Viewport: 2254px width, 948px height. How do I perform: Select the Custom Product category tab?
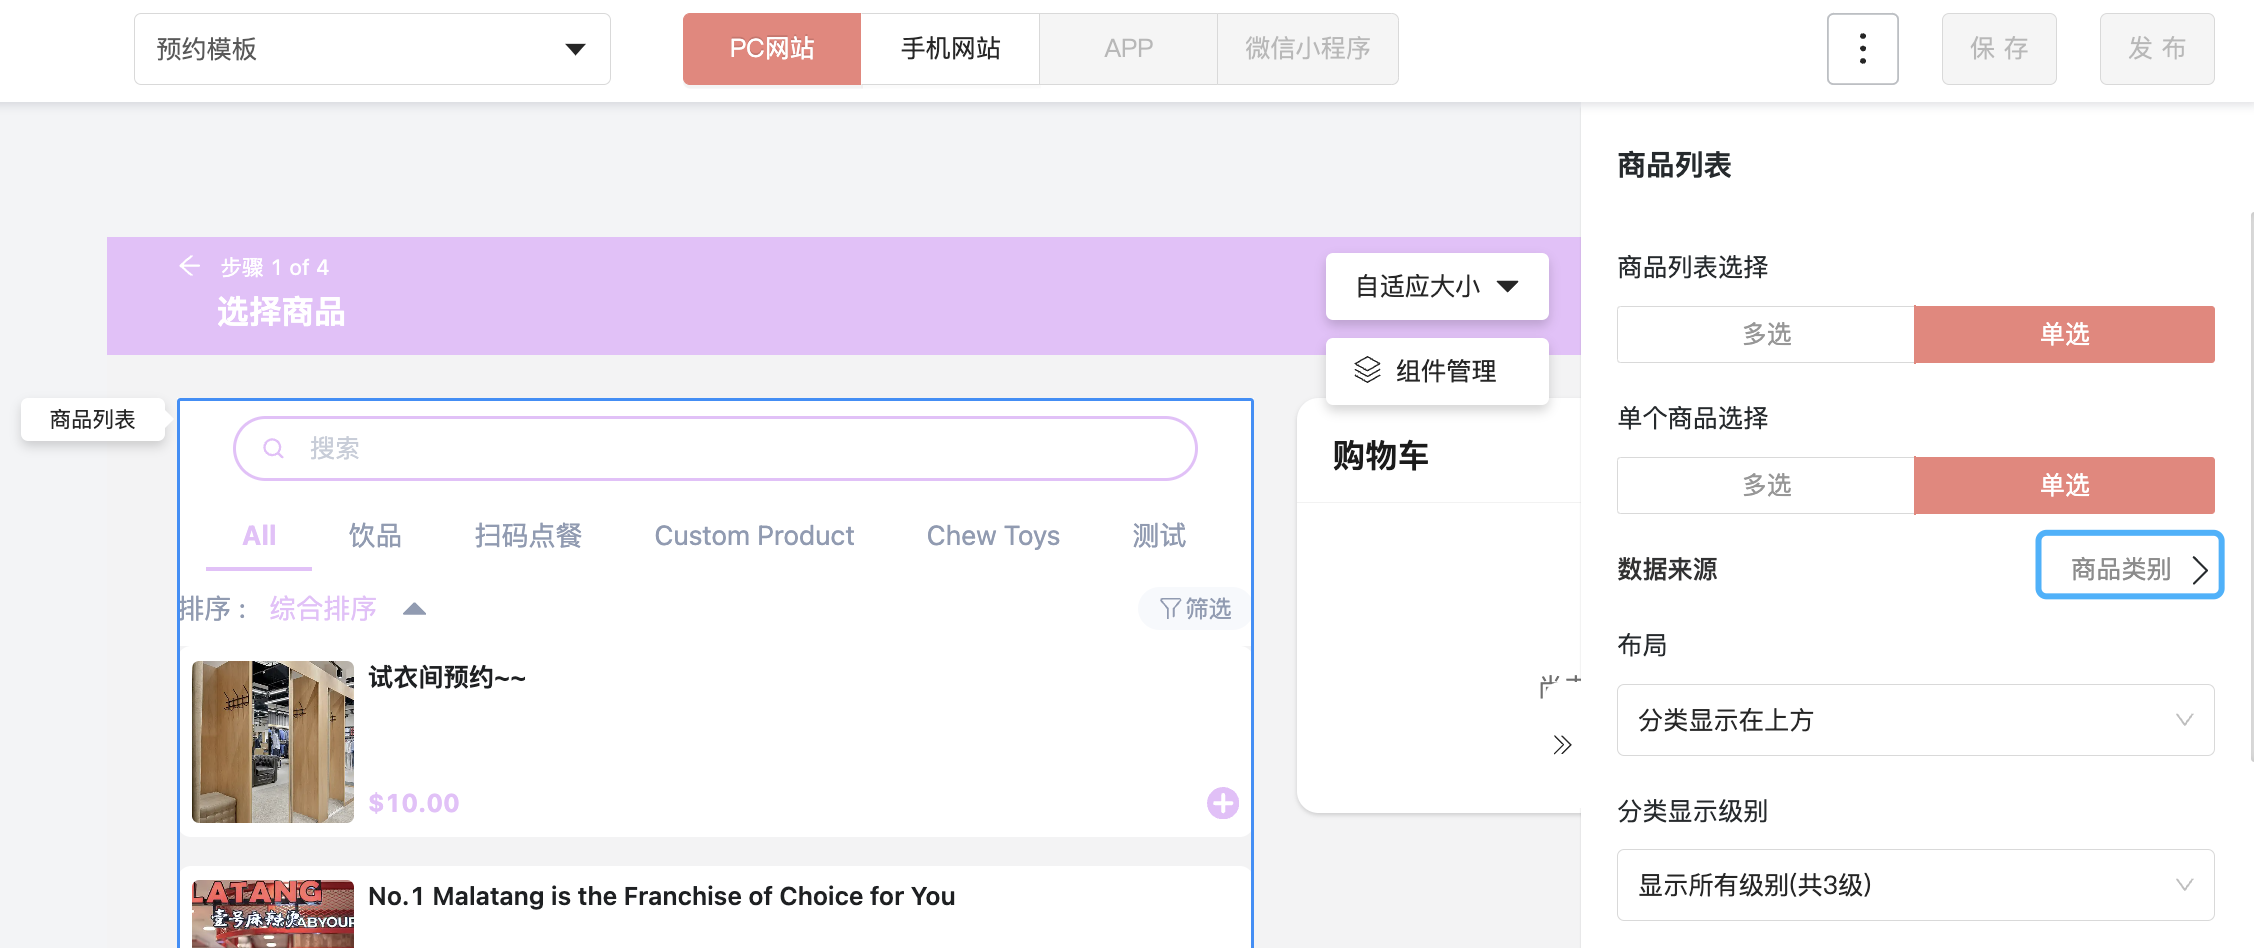tap(754, 536)
